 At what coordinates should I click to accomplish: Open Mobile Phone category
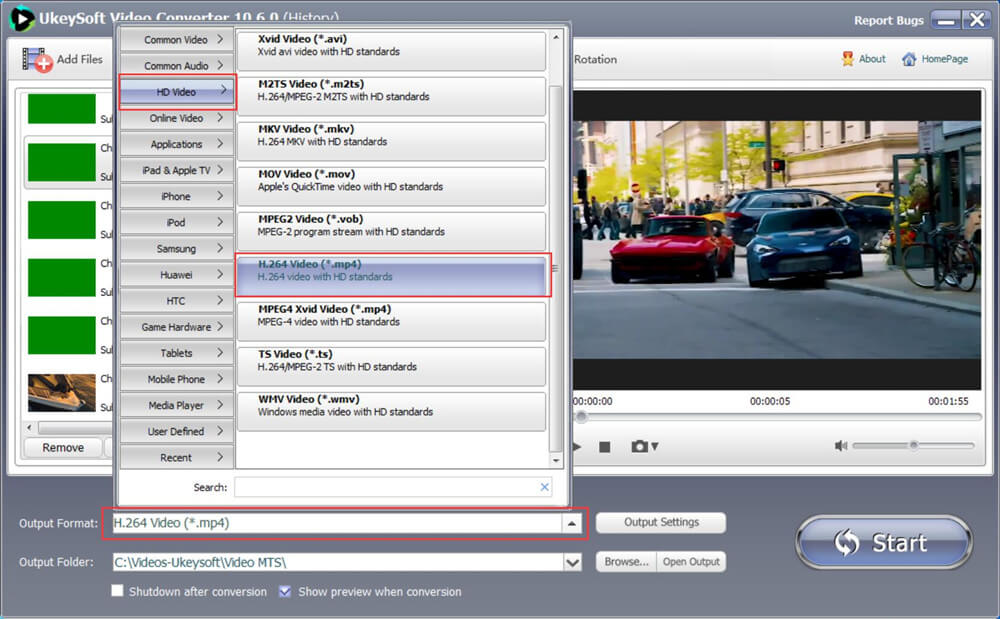point(176,379)
